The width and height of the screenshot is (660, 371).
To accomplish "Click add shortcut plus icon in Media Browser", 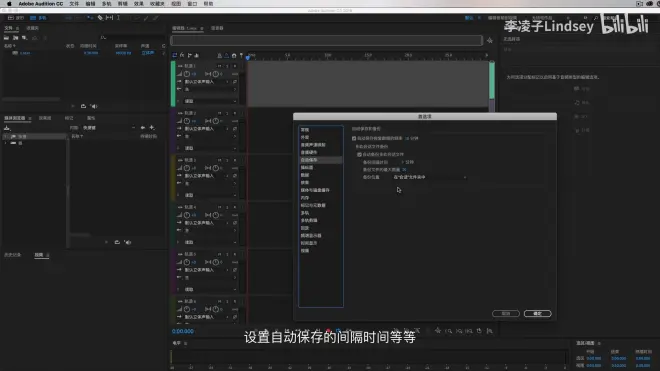I will pos(152,128).
